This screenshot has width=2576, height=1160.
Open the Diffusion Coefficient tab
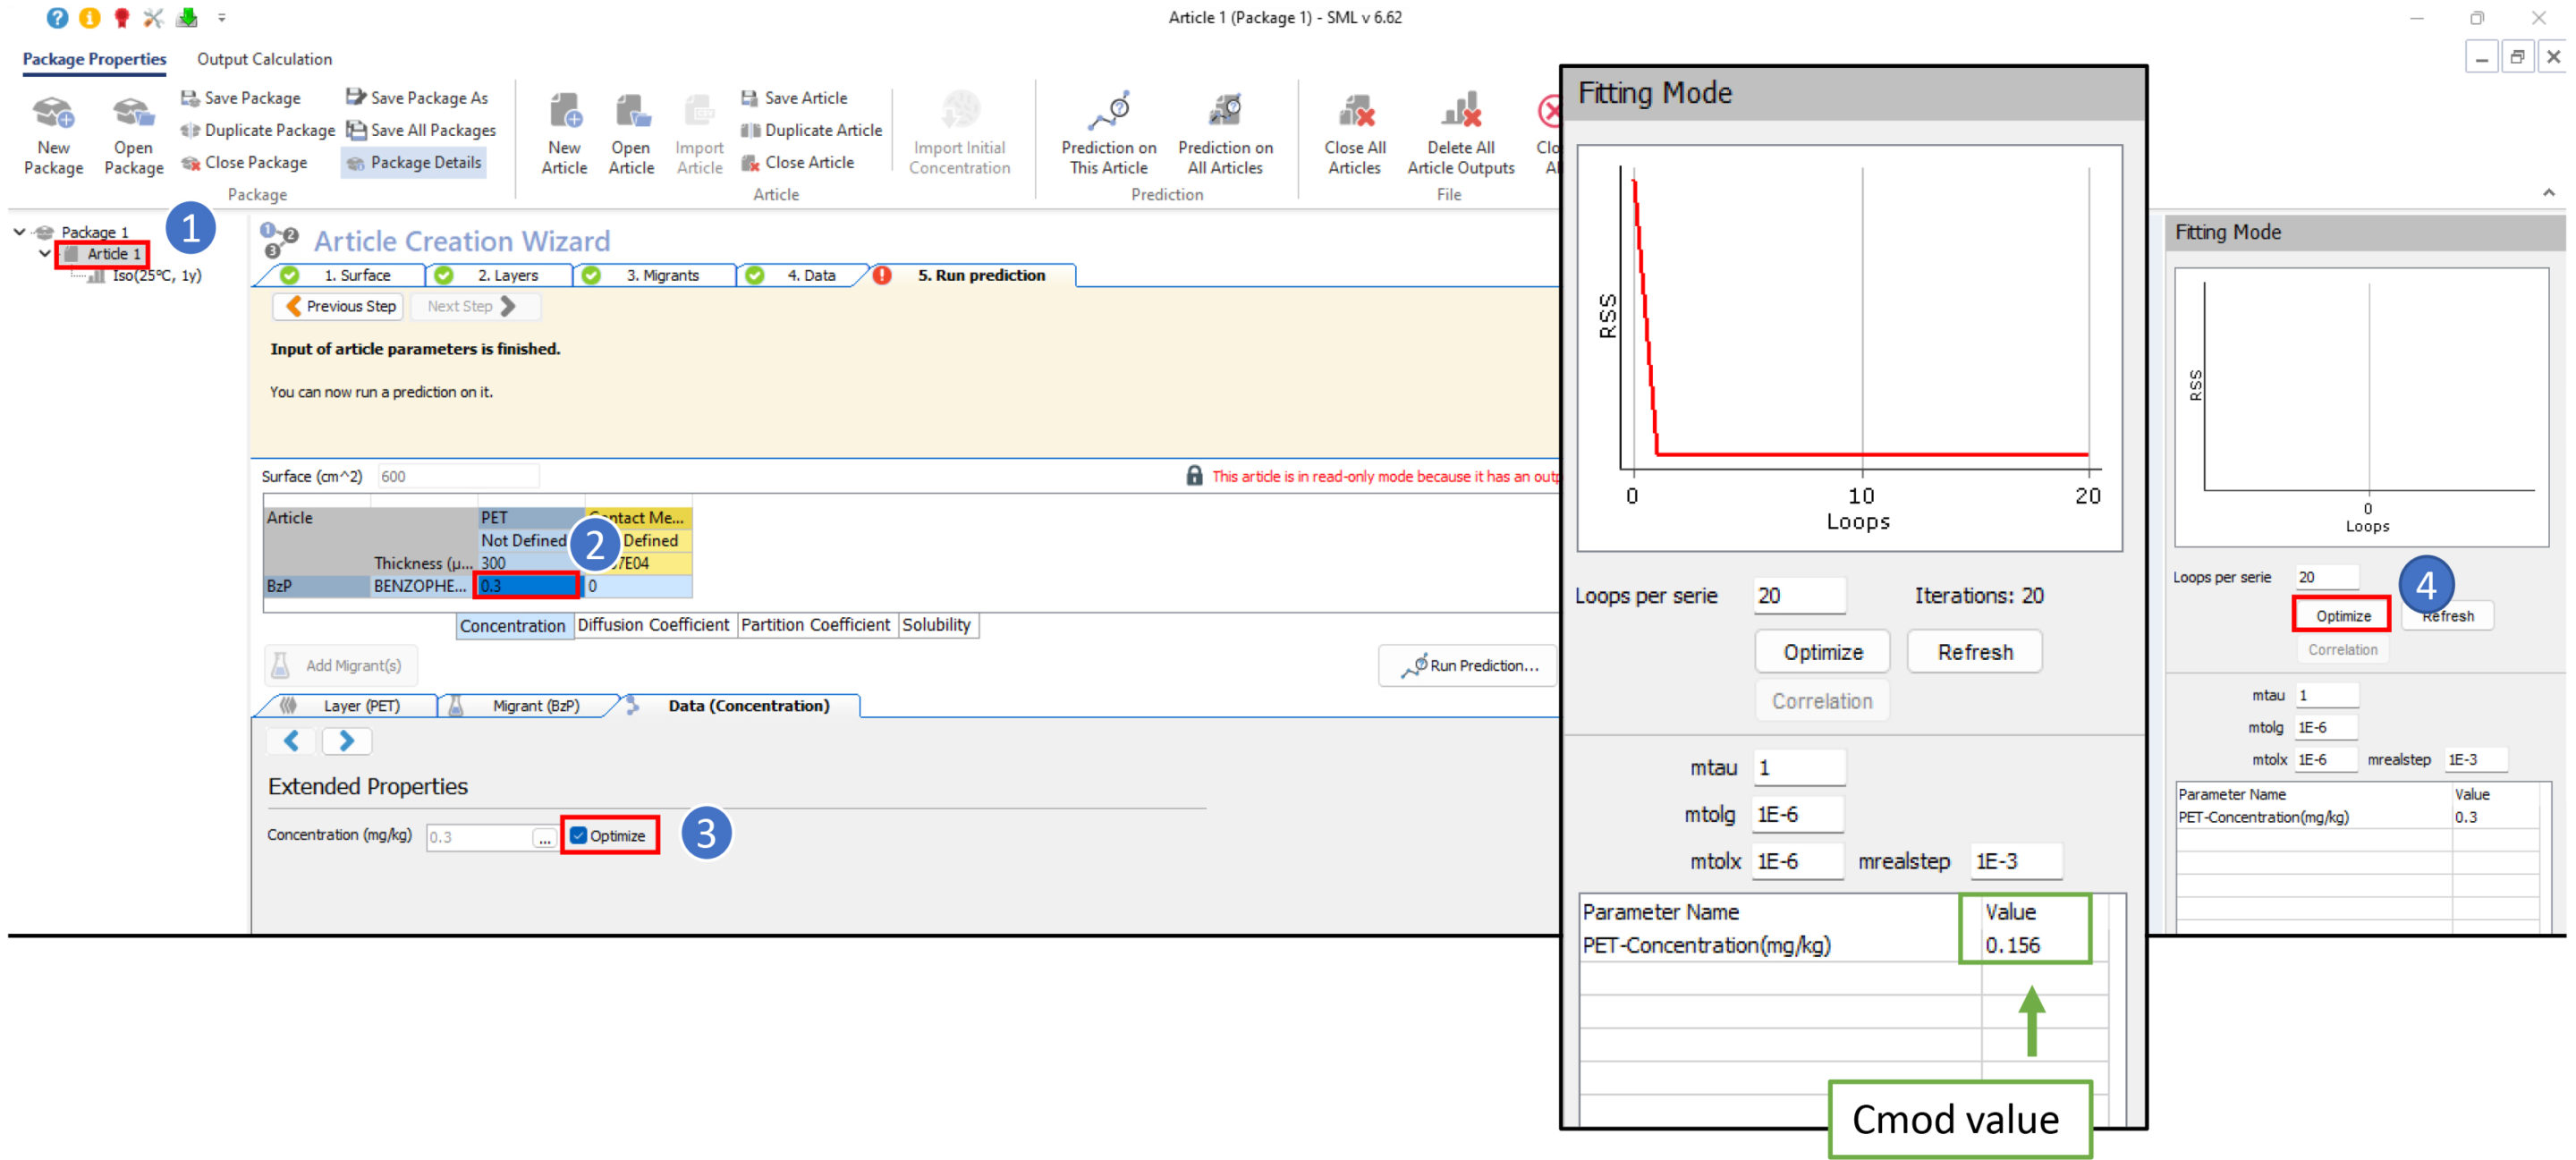click(653, 625)
